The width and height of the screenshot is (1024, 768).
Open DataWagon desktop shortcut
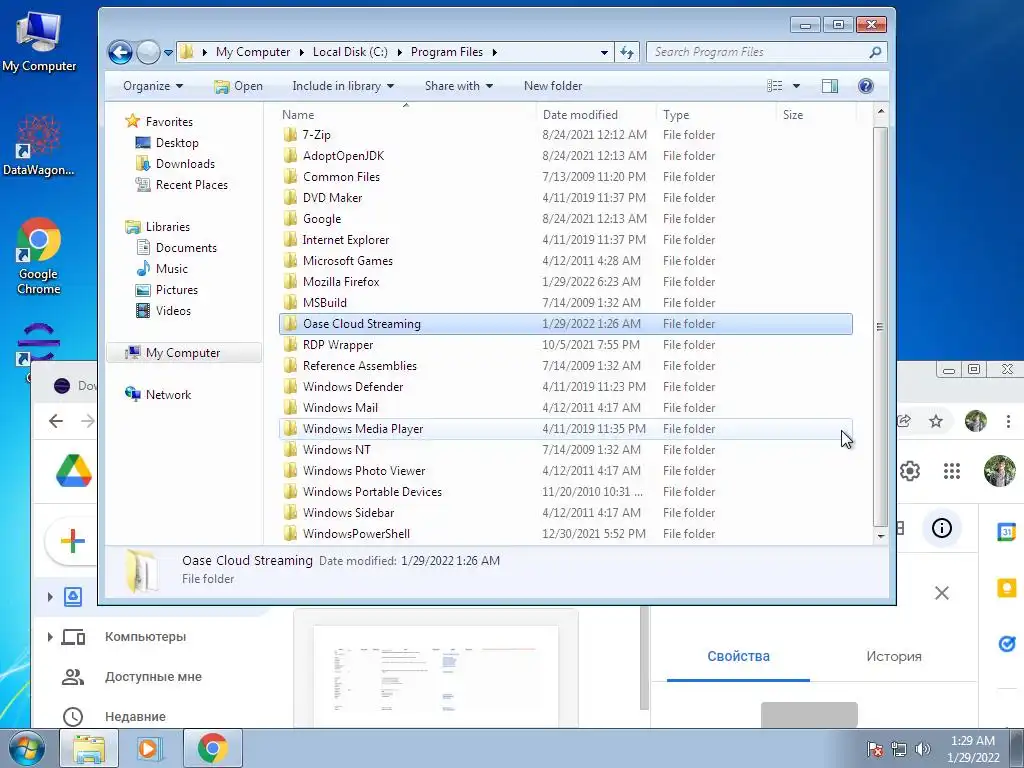pos(39,145)
